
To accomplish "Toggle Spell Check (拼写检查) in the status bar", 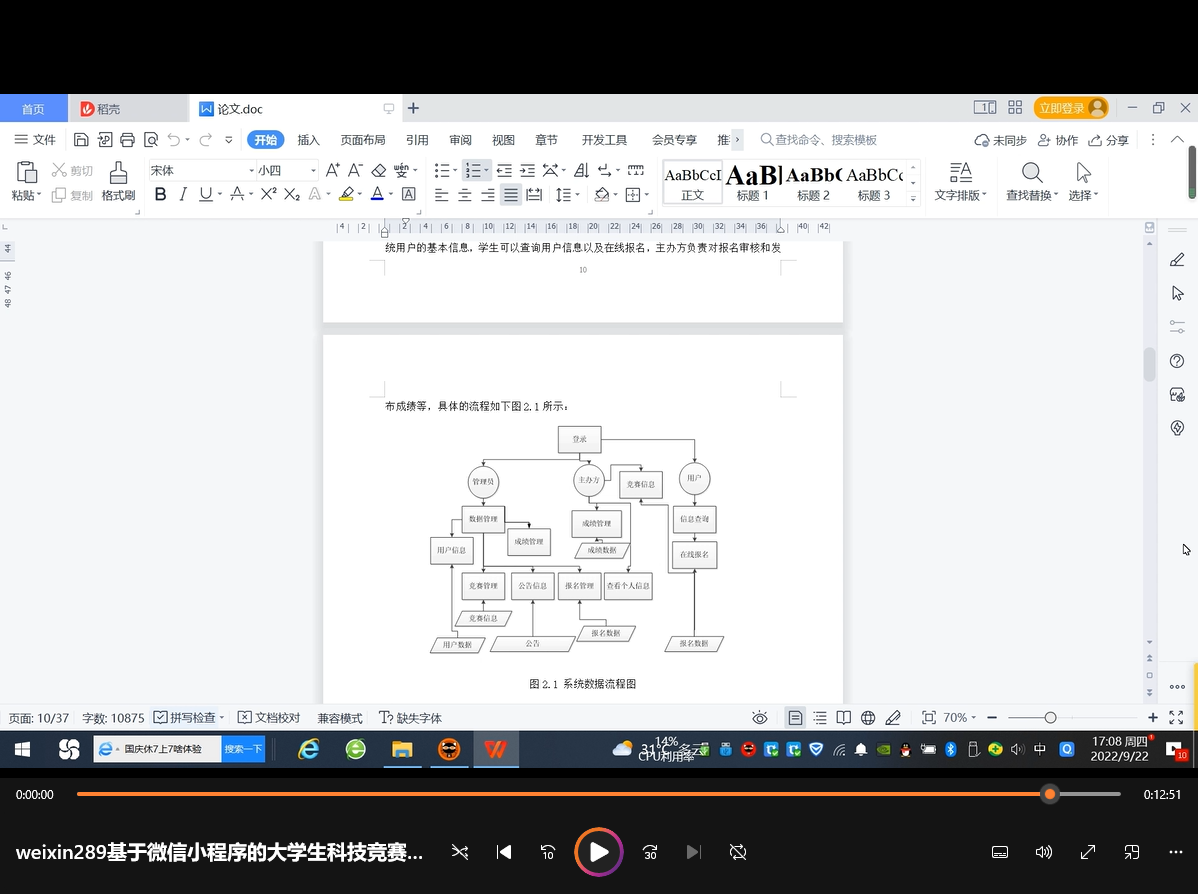I will 184,717.
